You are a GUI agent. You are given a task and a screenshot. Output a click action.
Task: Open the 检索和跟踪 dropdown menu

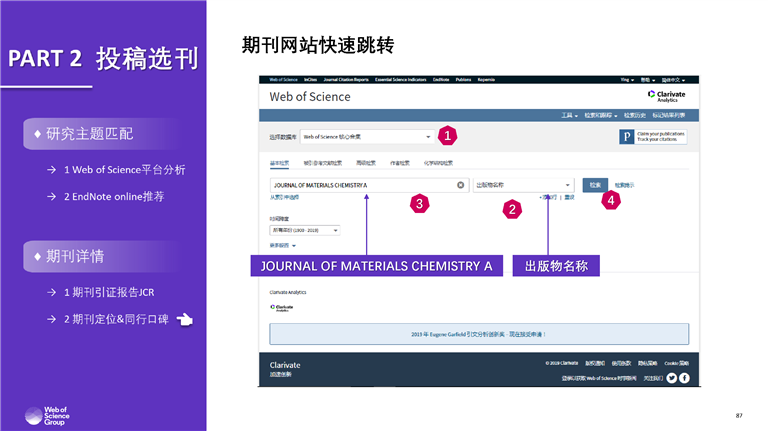[600, 115]
